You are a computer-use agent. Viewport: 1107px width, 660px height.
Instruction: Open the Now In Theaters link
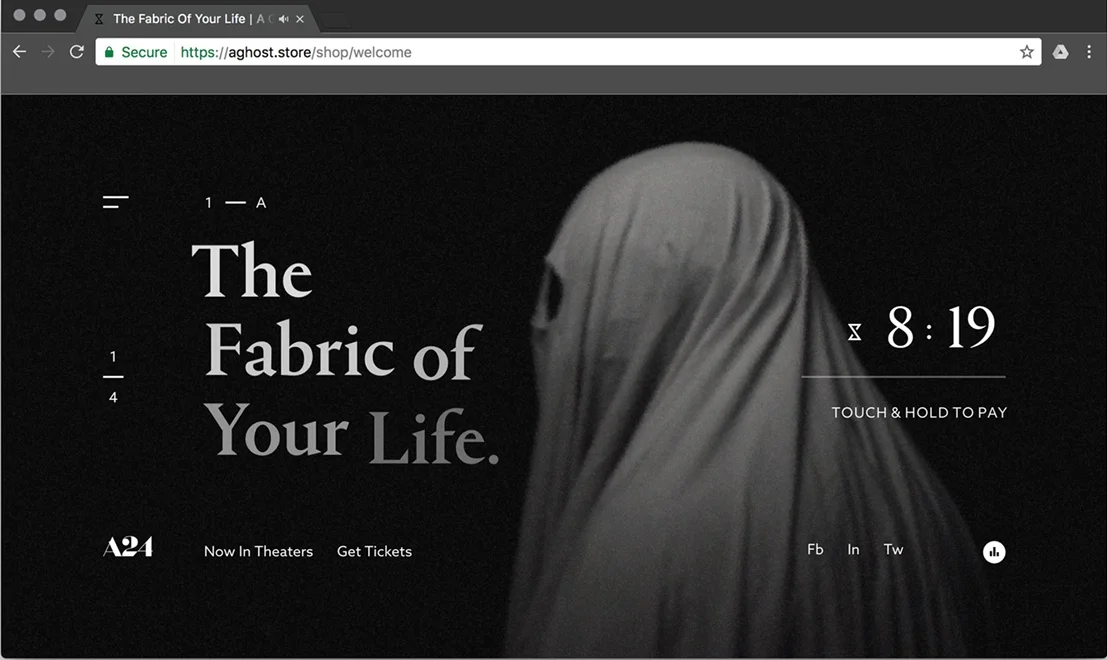pos(258,551)
